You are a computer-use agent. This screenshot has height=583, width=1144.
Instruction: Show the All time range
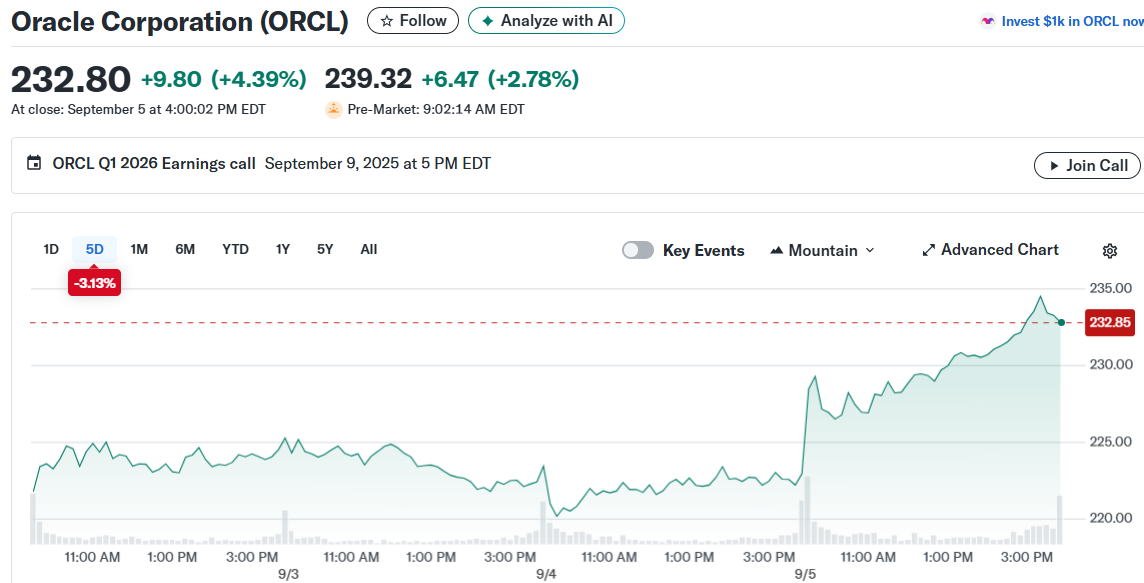coord(368,250)
